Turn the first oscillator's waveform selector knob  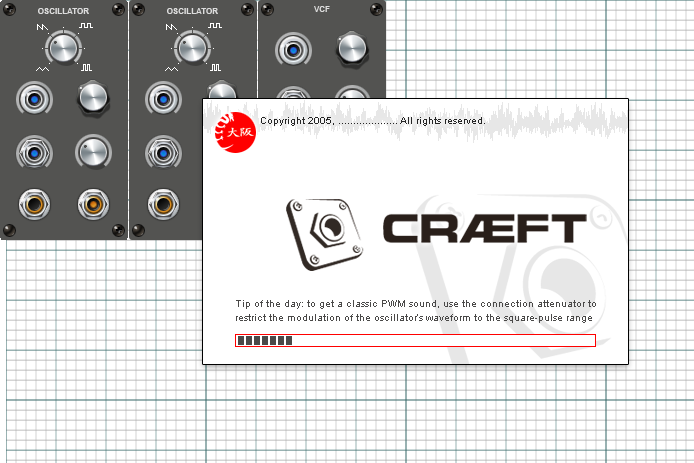click(x=64, y=47)
